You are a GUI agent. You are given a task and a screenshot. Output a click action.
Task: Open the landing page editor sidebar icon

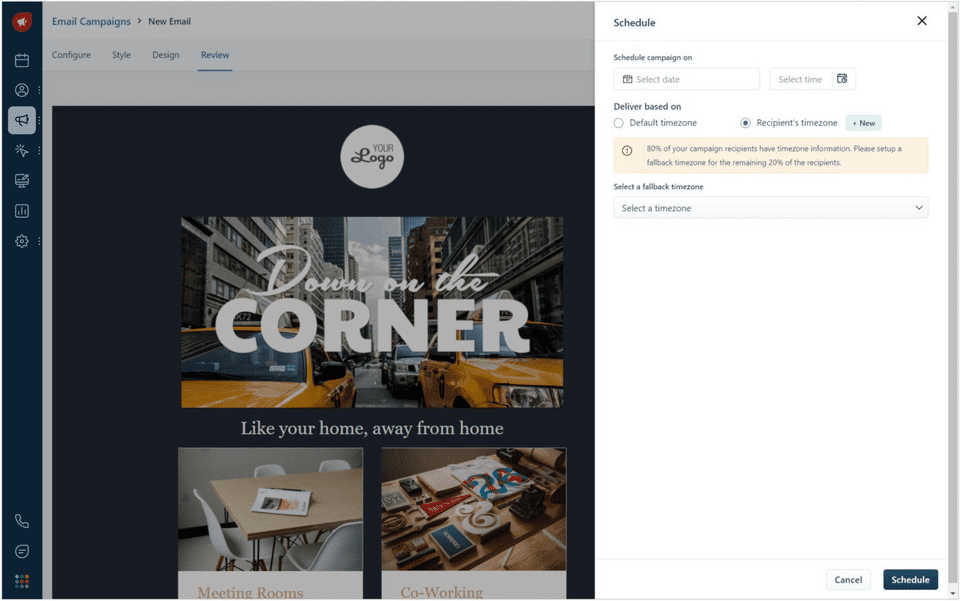click(x=22, y=180)
